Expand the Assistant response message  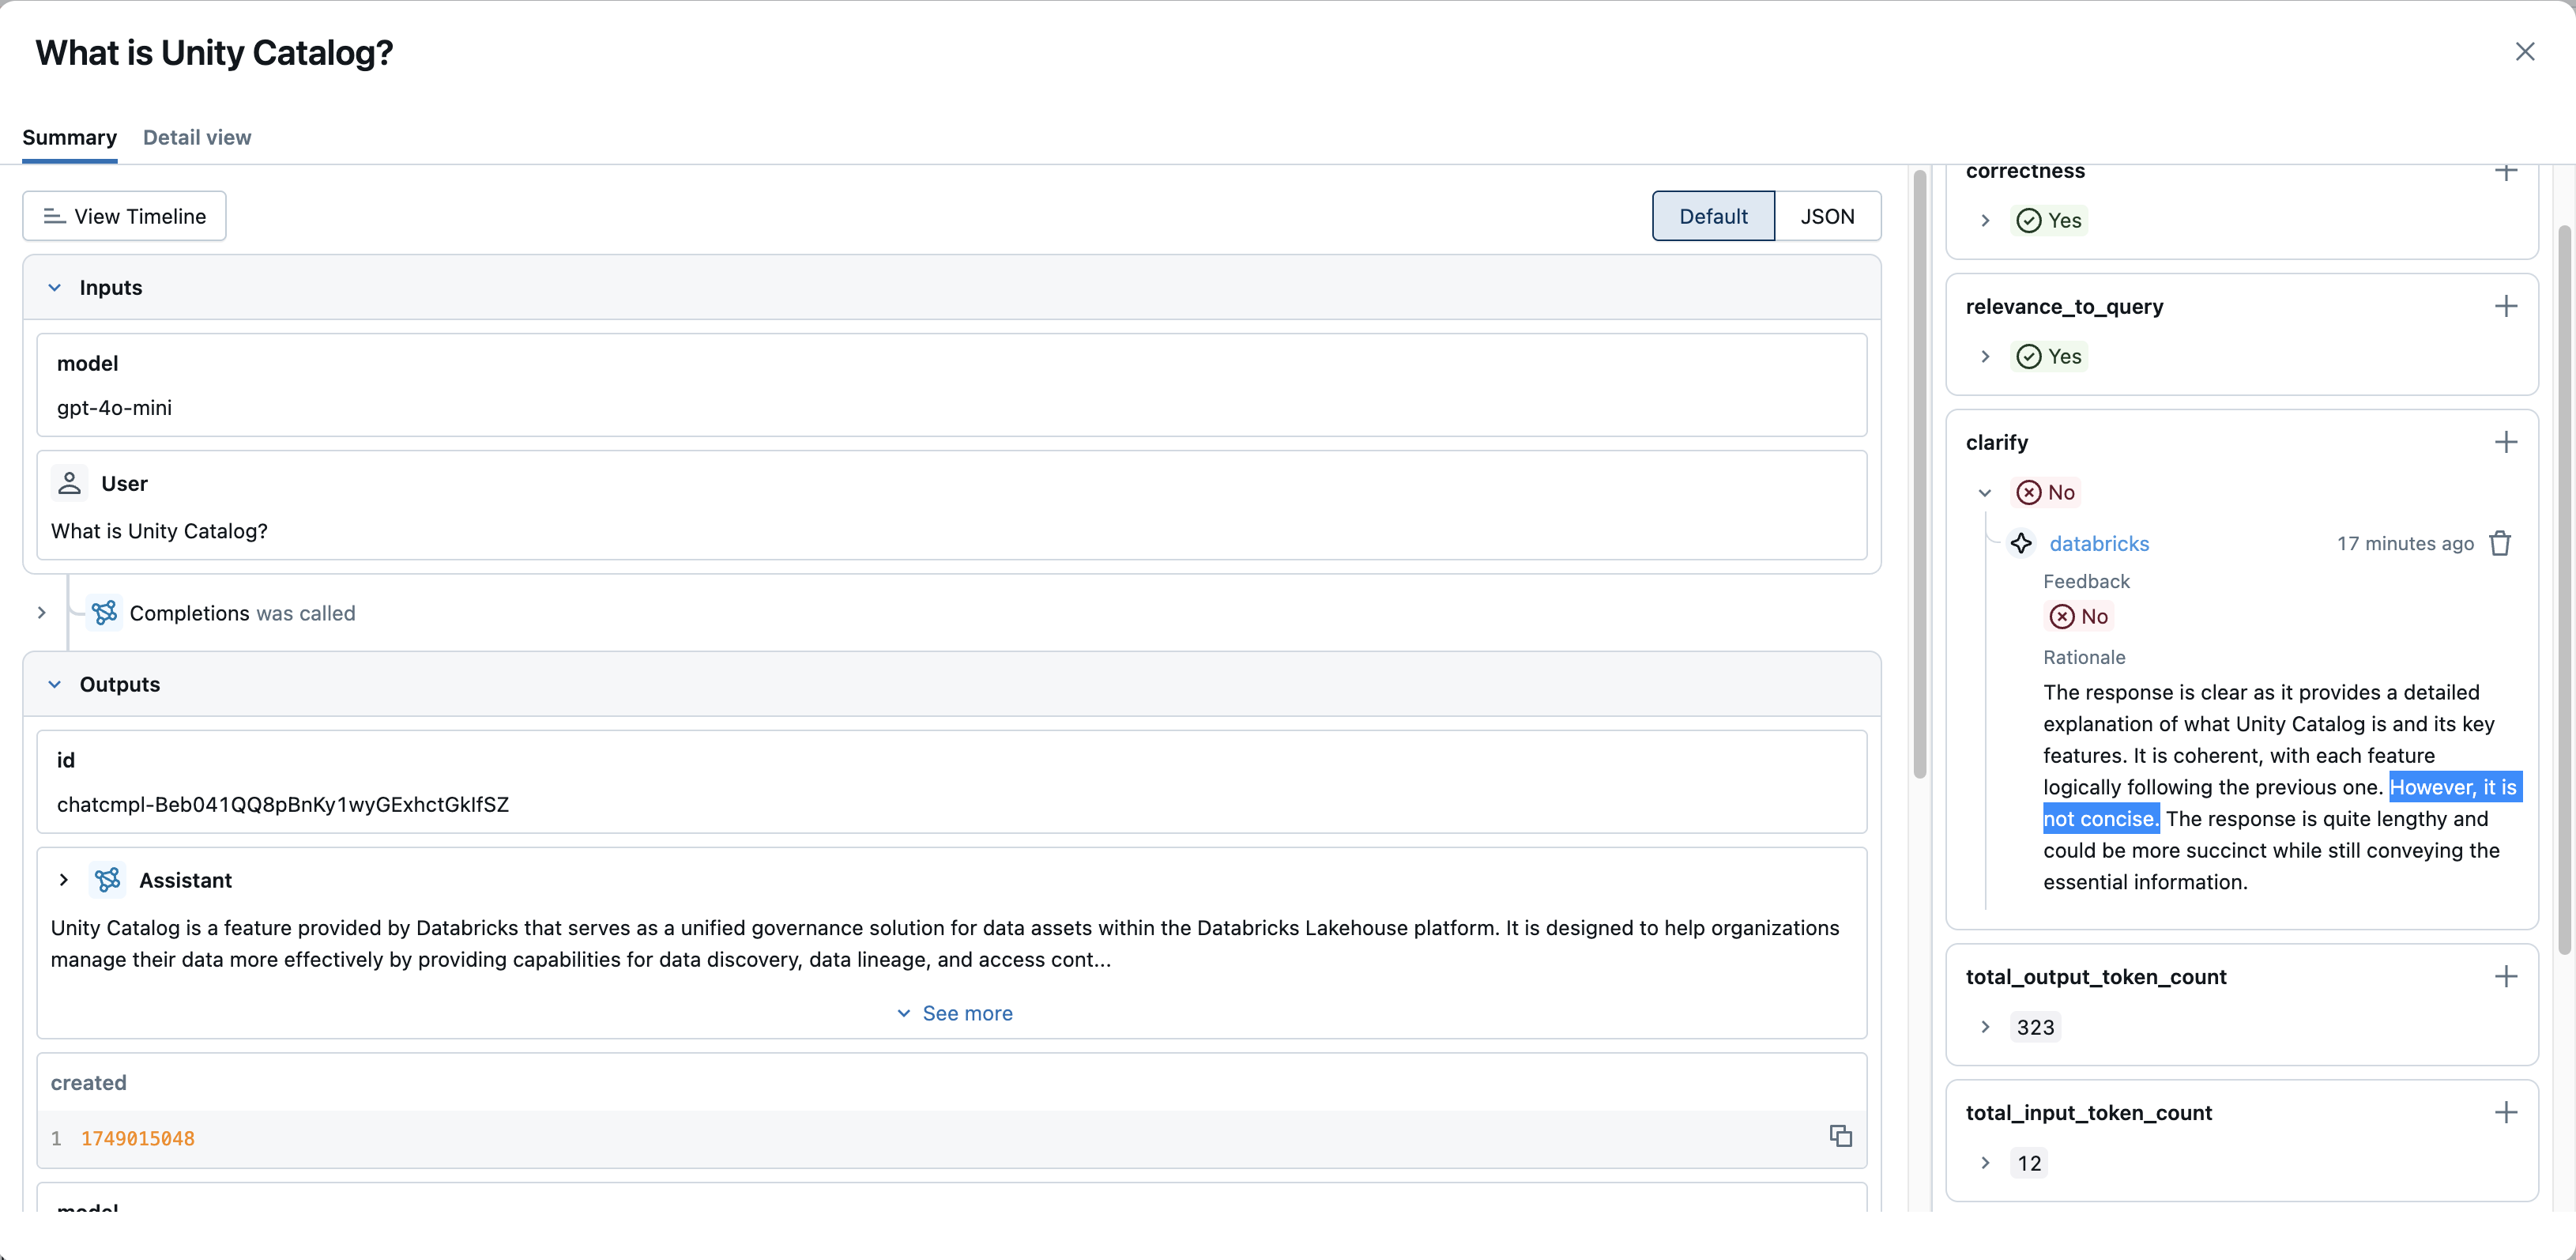(x=64, y=880)
